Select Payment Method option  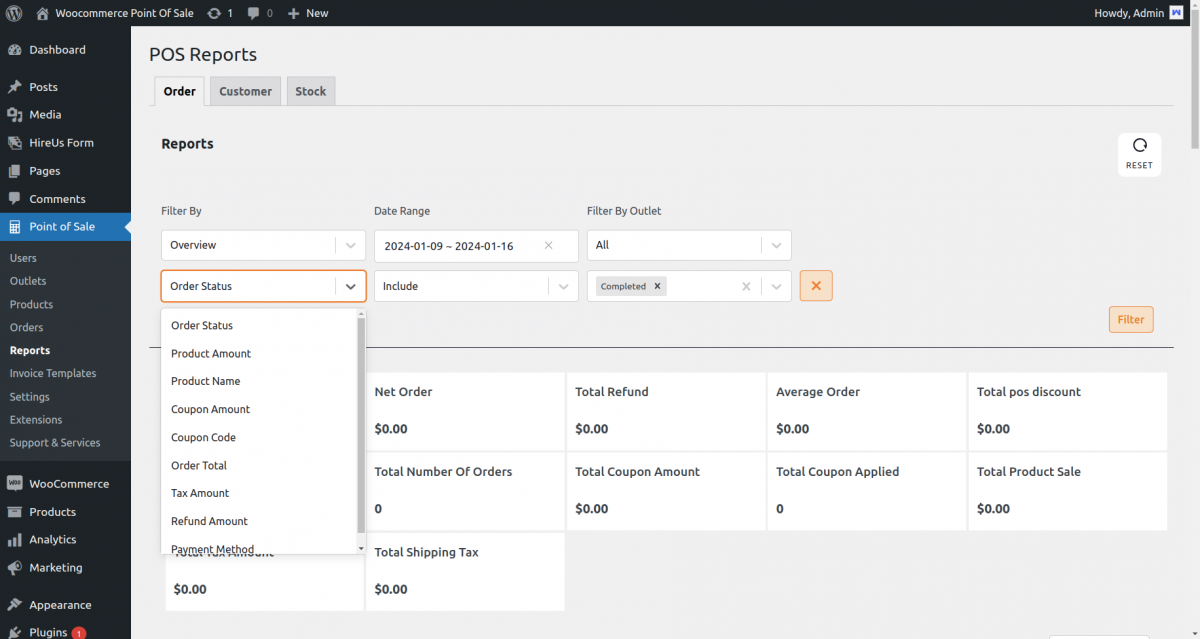click(259, 546)
